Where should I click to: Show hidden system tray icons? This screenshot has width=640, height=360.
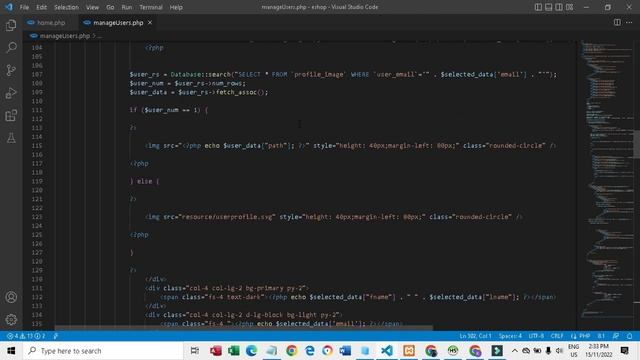point(514,351)
